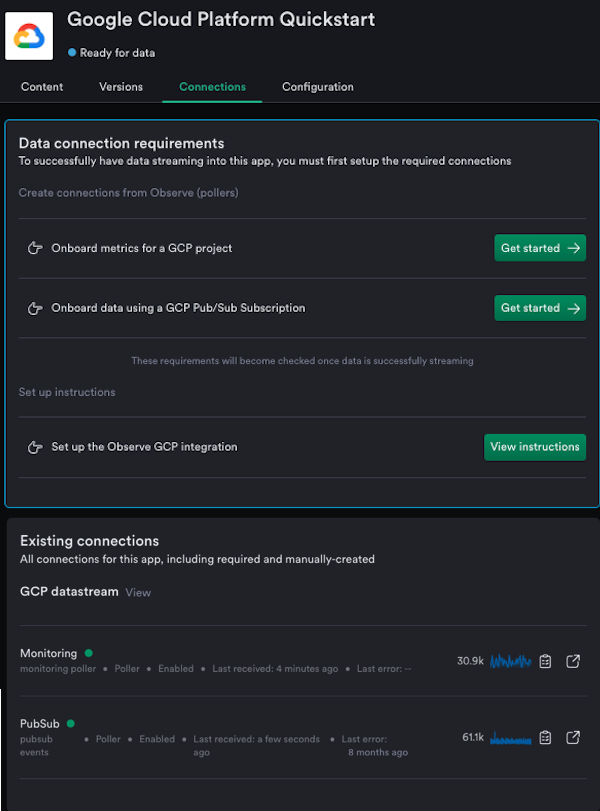The width and height of the screenshot is (600, 811).
Task: Open the external link icon for Monitoring
Action: click(573, 661)
